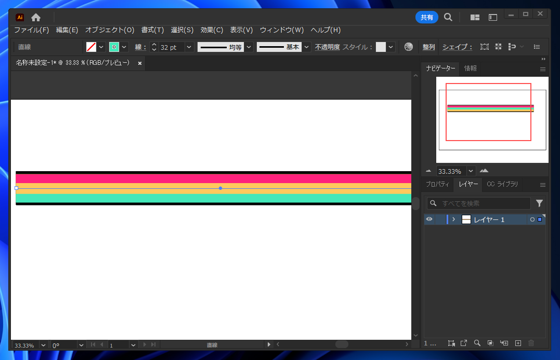Click the recolor artwork circle icon
The width and height of the screenshot is (560, 360).
pos(408,47)
